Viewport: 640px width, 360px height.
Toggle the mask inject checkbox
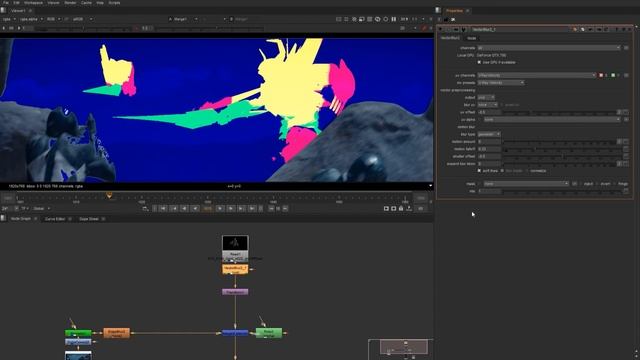point(581,184)
